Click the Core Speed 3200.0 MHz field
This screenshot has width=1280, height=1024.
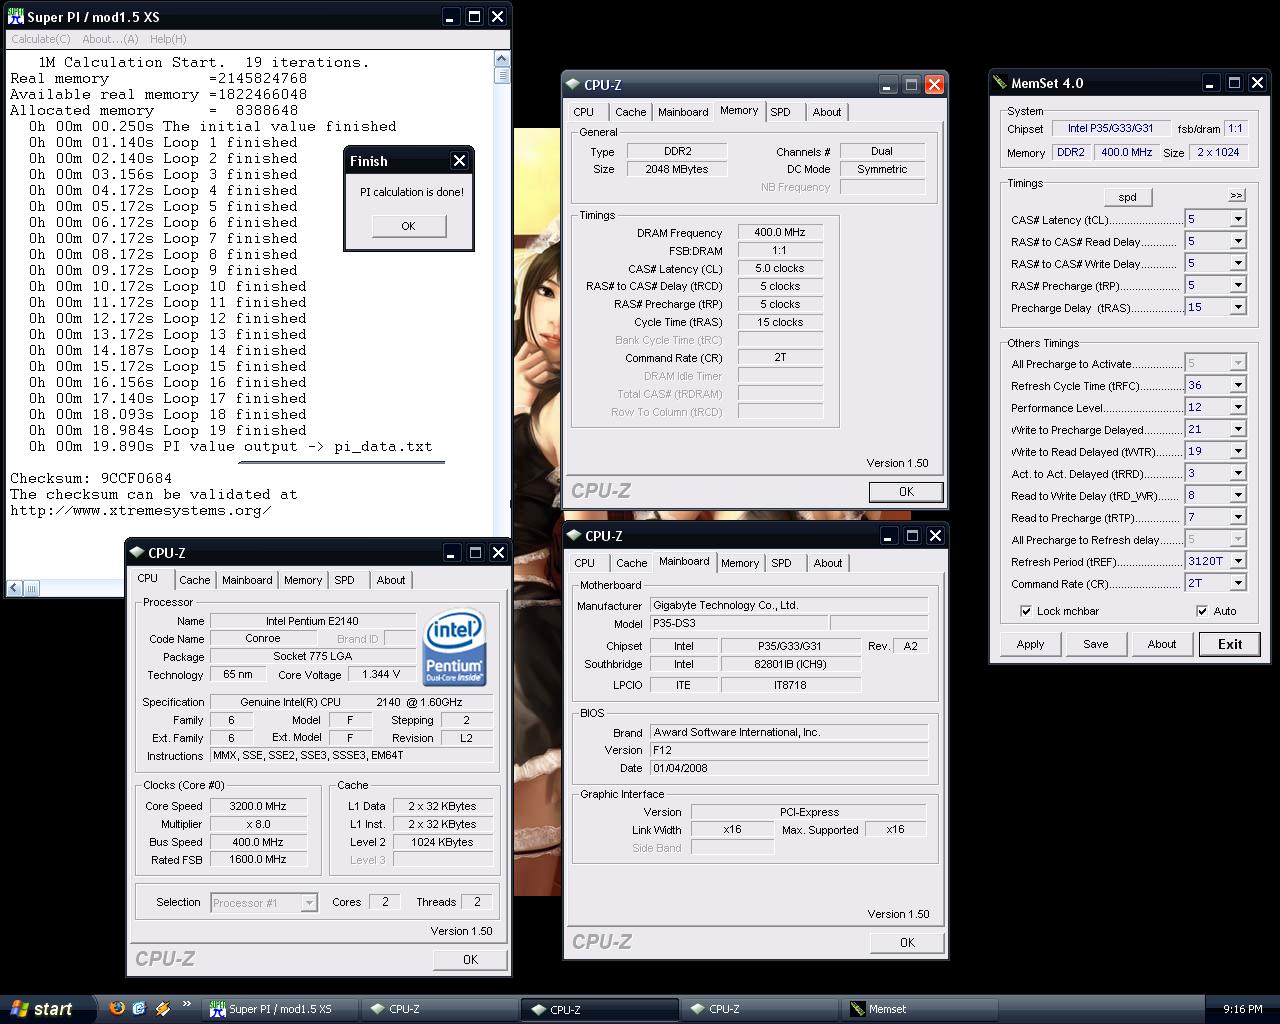(258, 806)
